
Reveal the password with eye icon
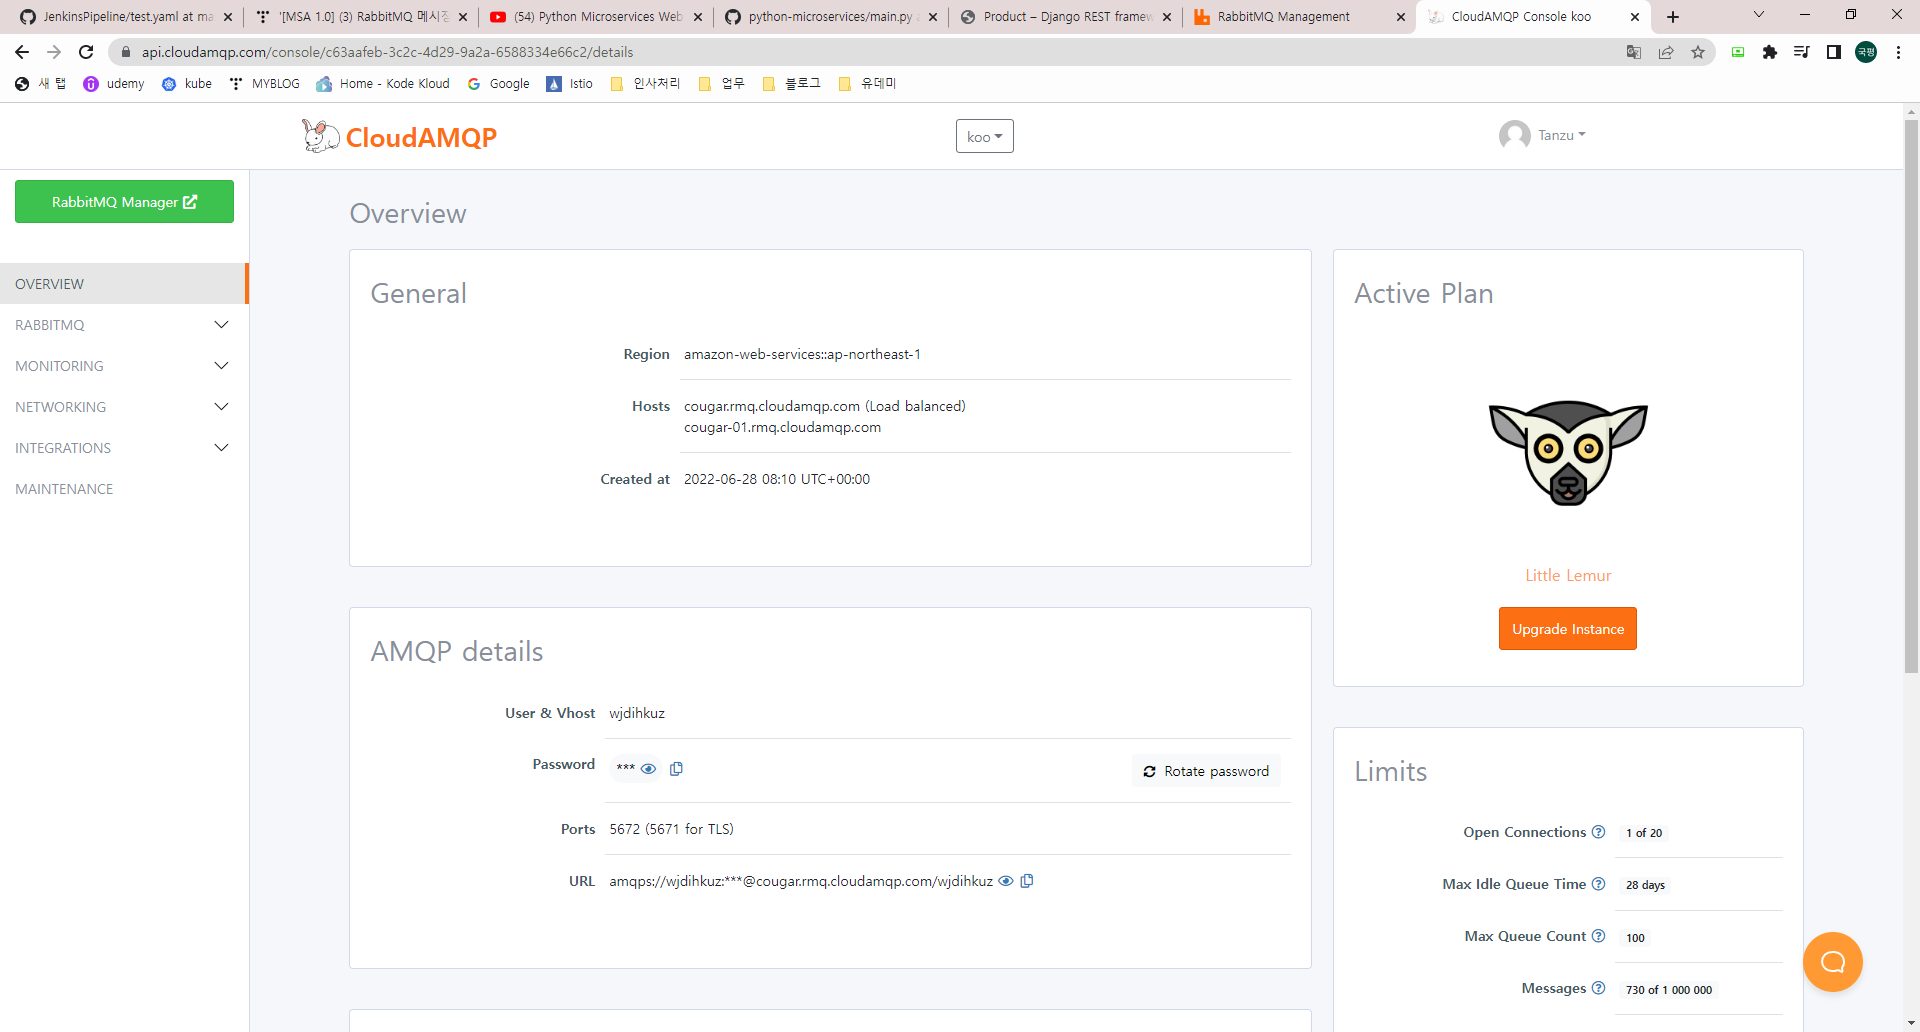pos(648,769)
